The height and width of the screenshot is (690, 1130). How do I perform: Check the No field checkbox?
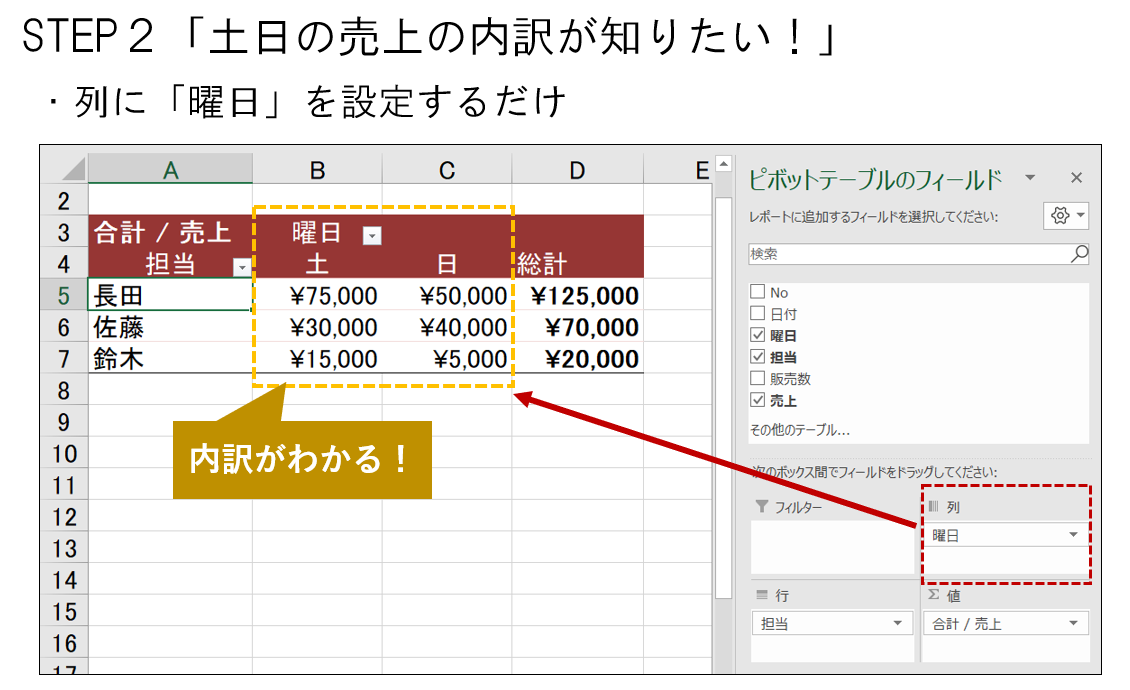tap(757, 292)
